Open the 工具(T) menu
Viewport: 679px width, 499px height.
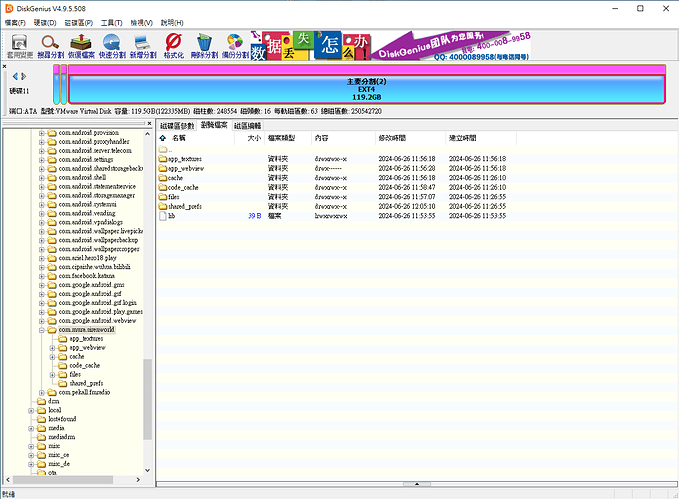click(x=111, y=22)
